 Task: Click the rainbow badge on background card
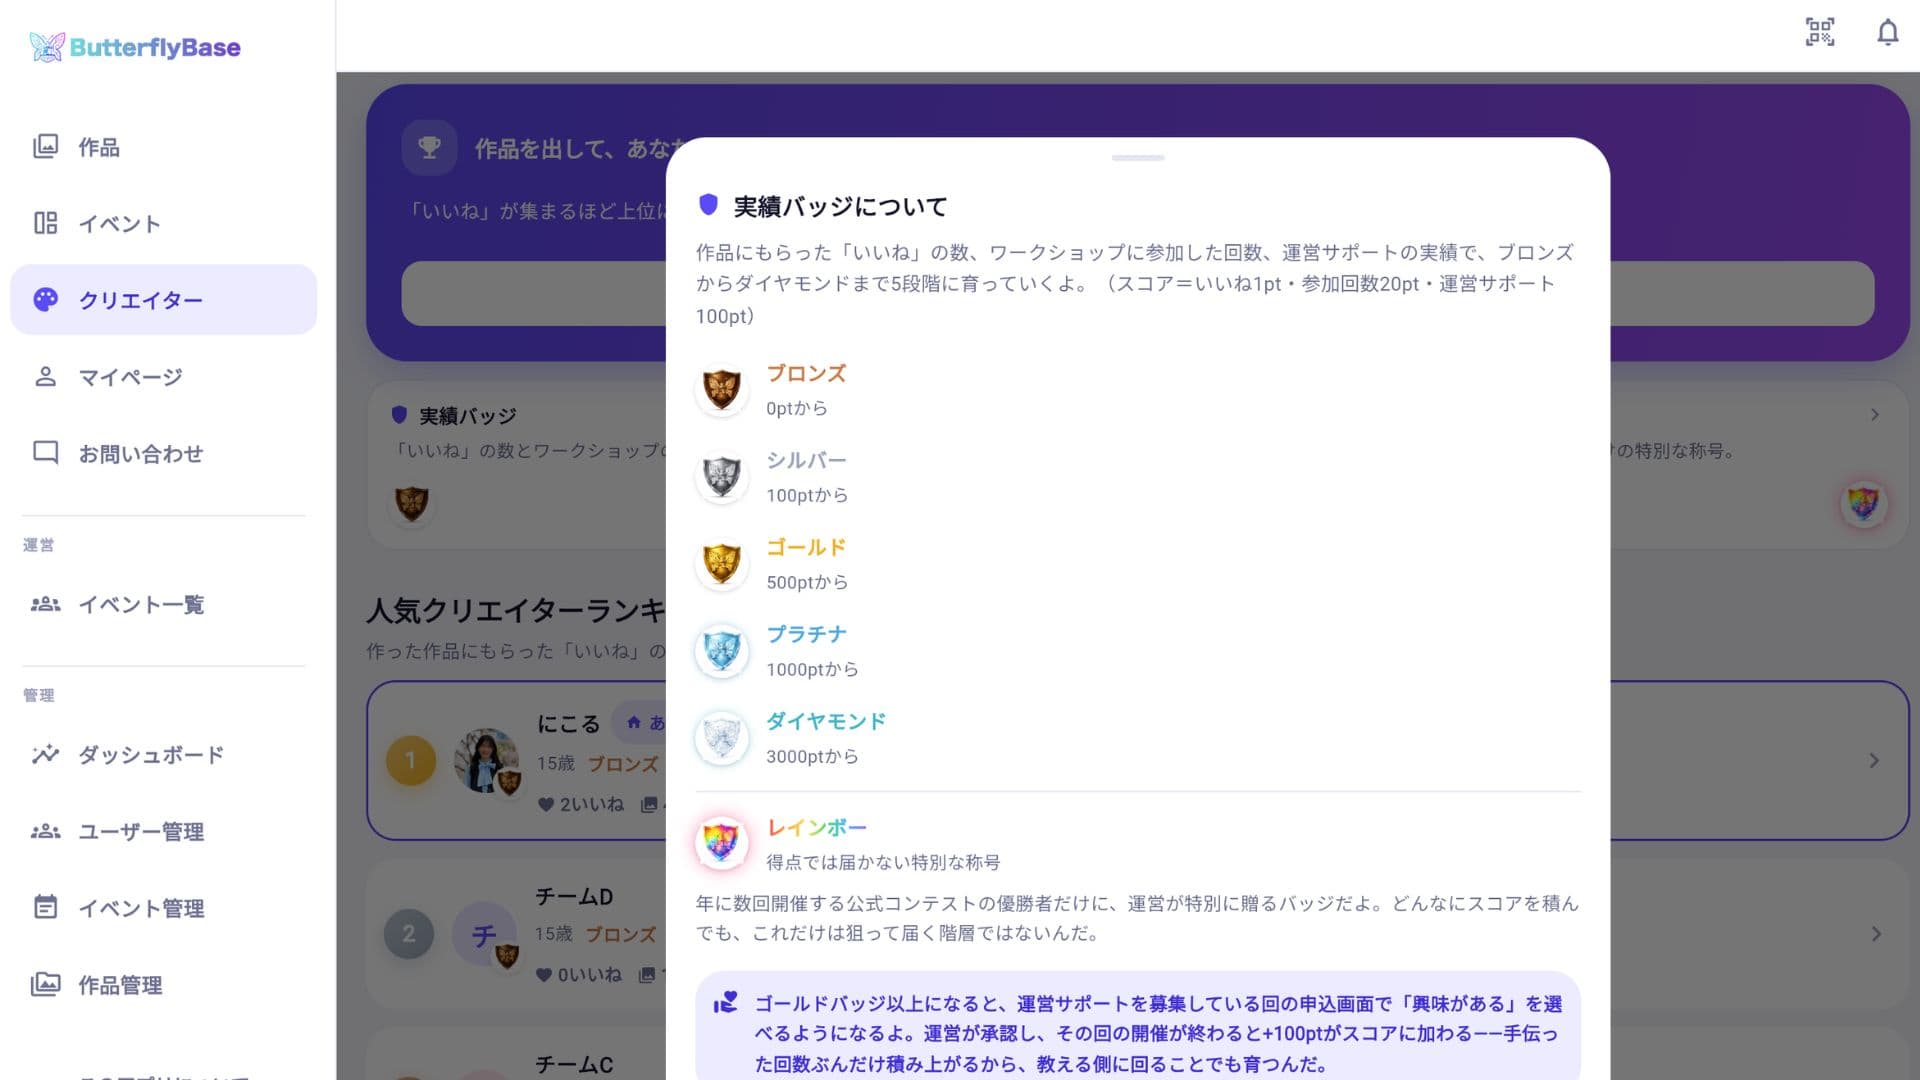click(1863, 503)
